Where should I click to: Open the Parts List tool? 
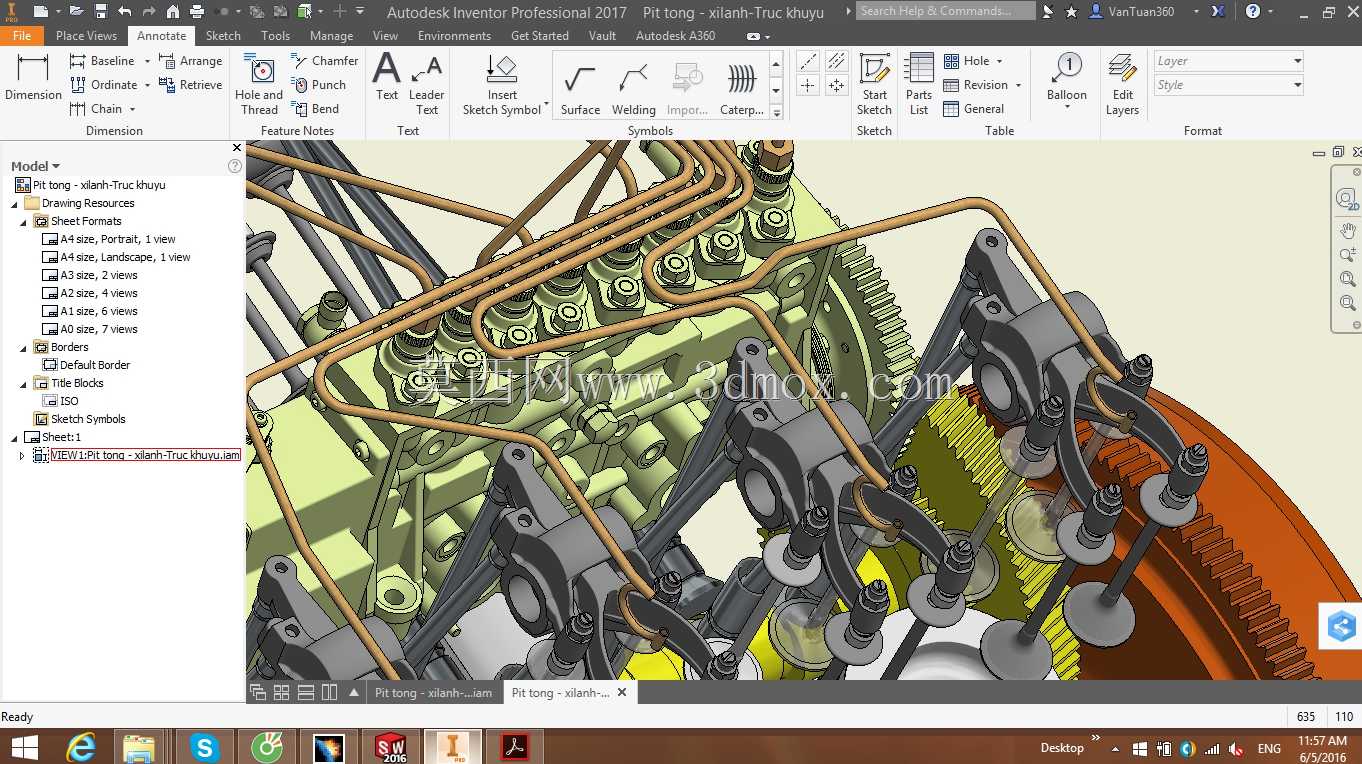919,84
